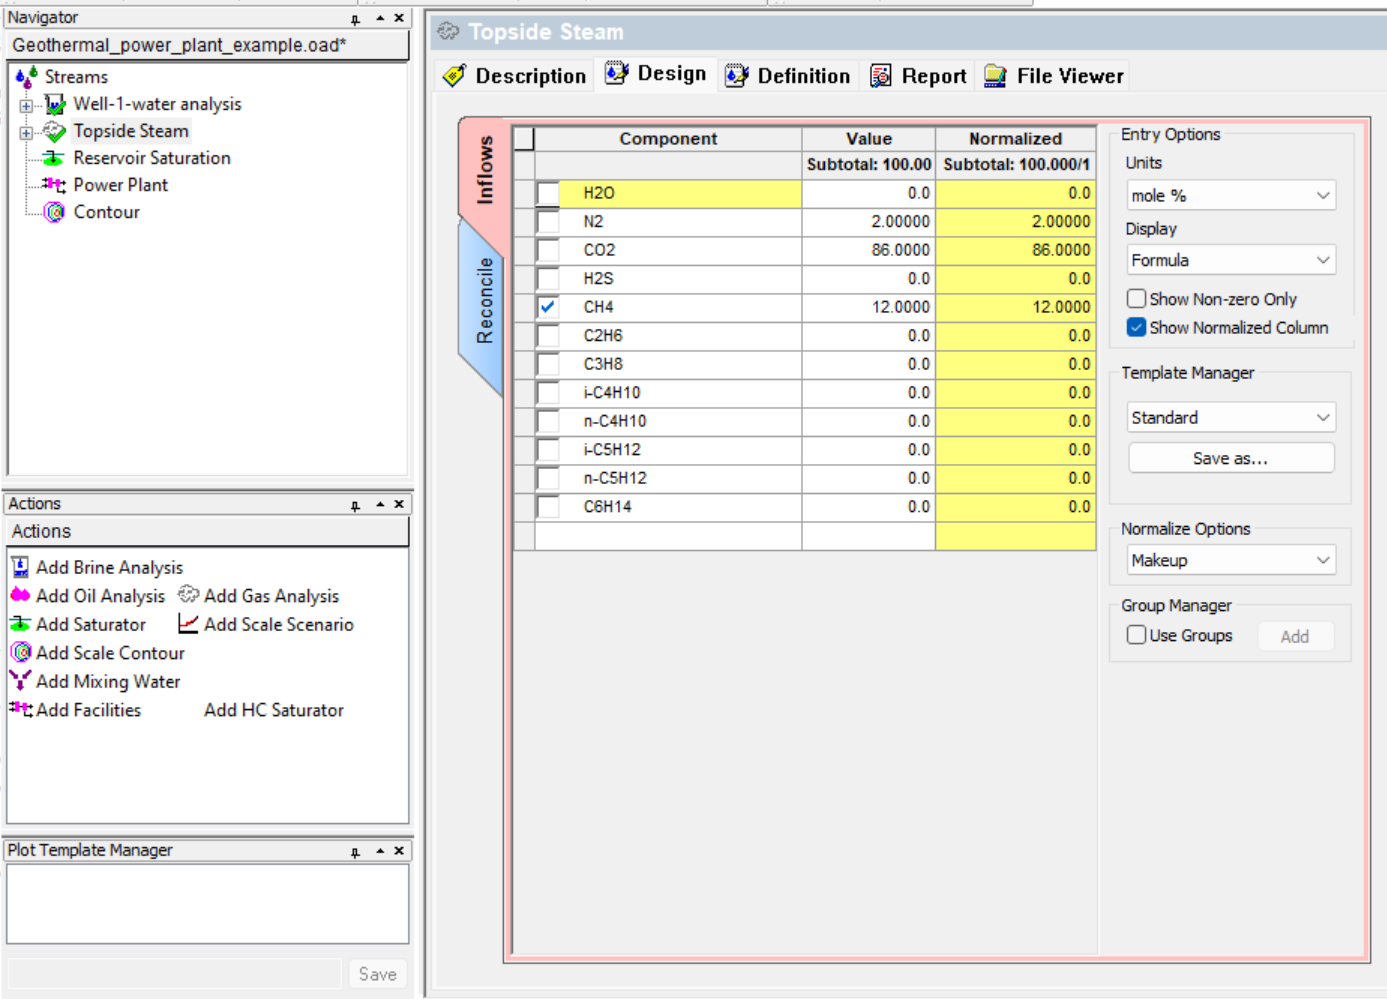Click the Contour scale contour icon

point(55,212)
